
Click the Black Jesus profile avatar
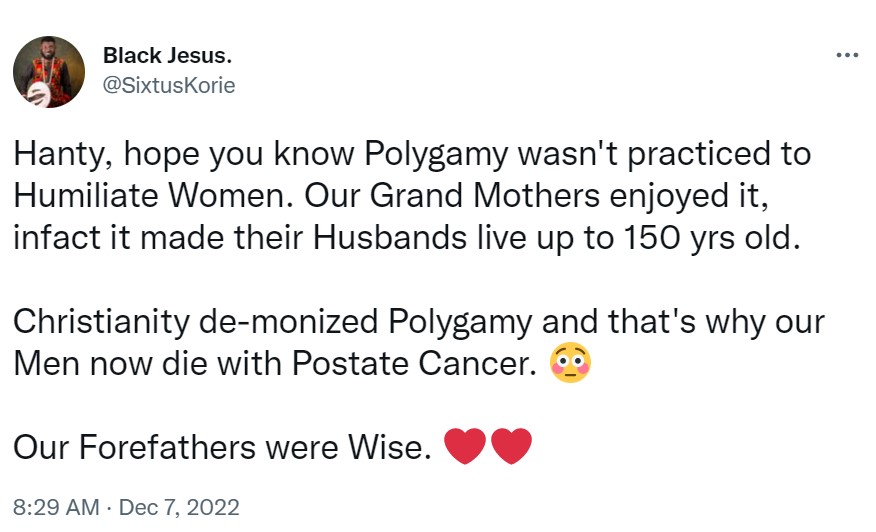[49, 72]
